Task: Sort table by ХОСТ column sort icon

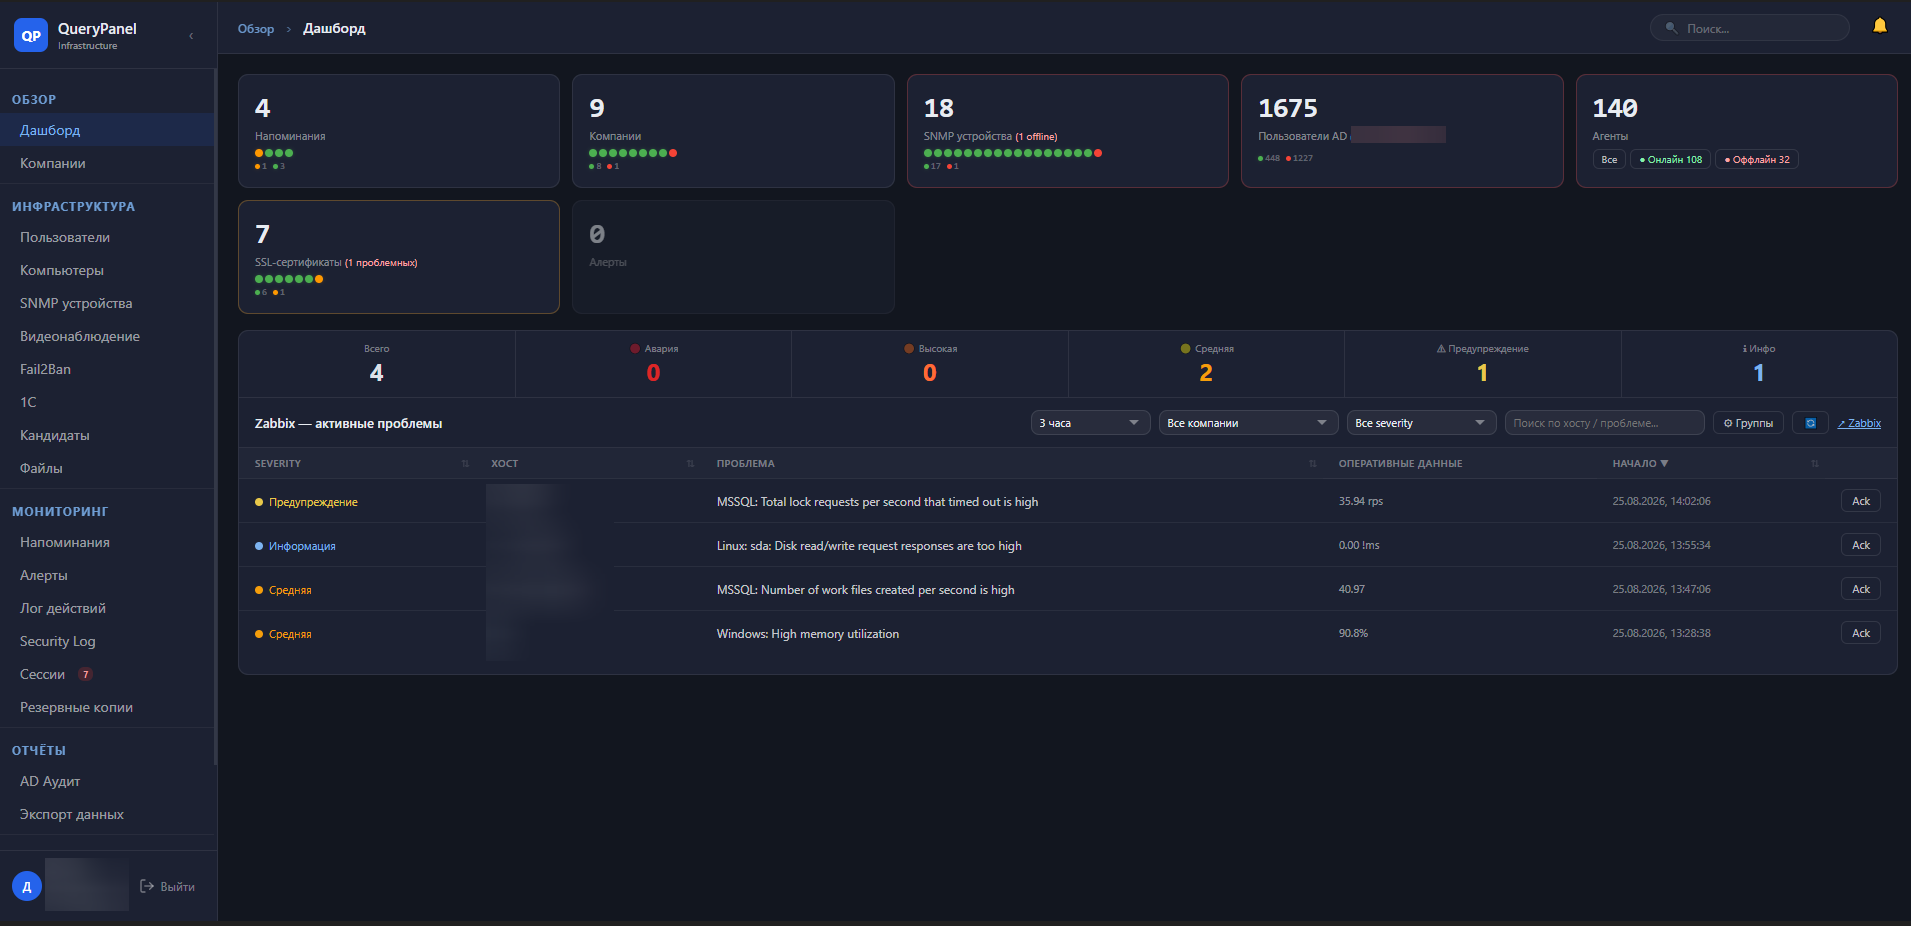Action: (690, 464)
